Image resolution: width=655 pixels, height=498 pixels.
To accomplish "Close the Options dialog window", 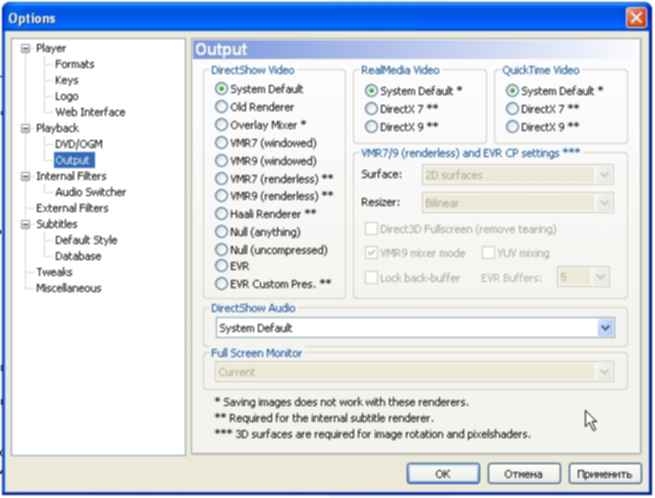I will 635,18.
